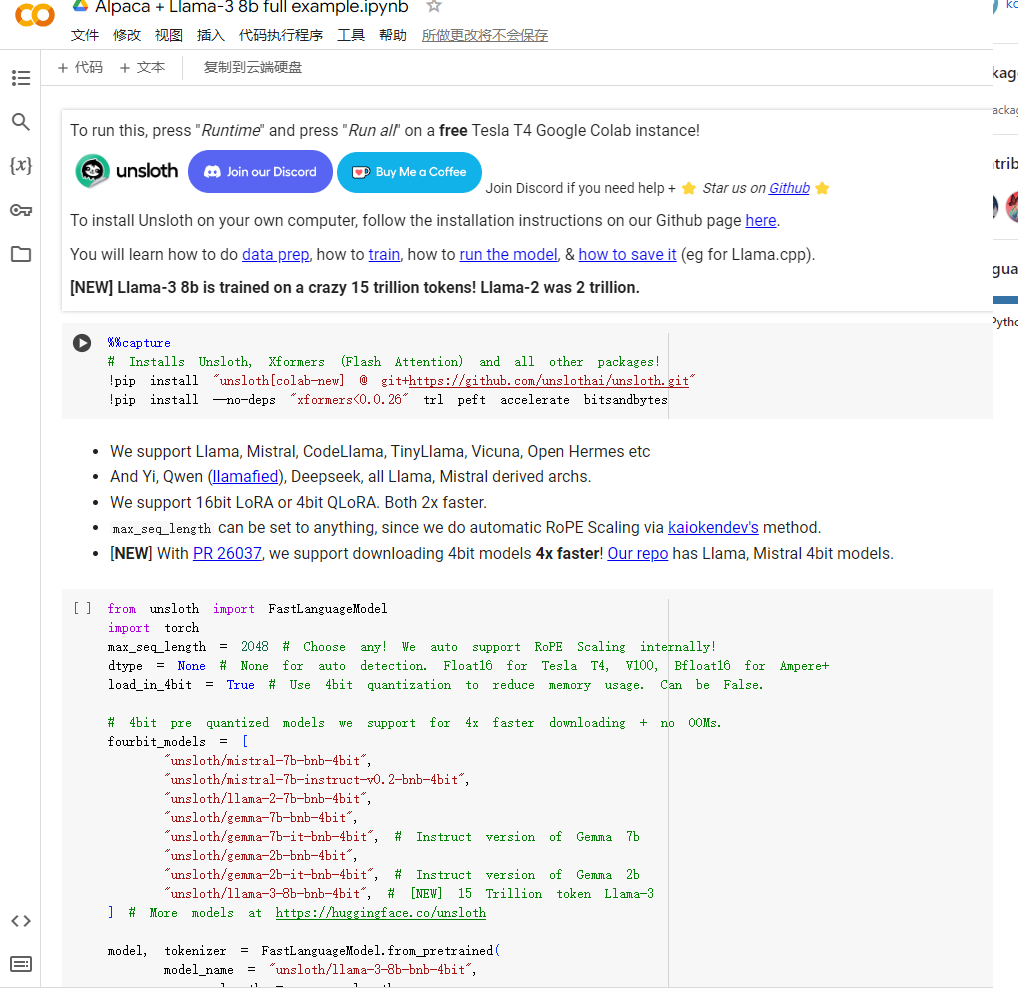Follow the 'here' installation instructions link
The width and height of the screenshot is (1023, 1002).
761,220
